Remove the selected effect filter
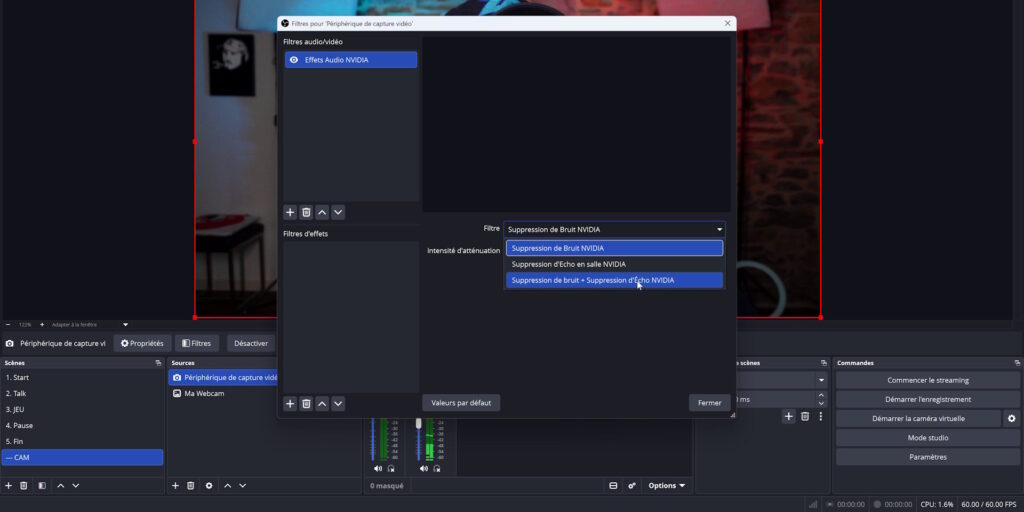The width and height of the screenshot is (1024, 512). tap(306, 404)
